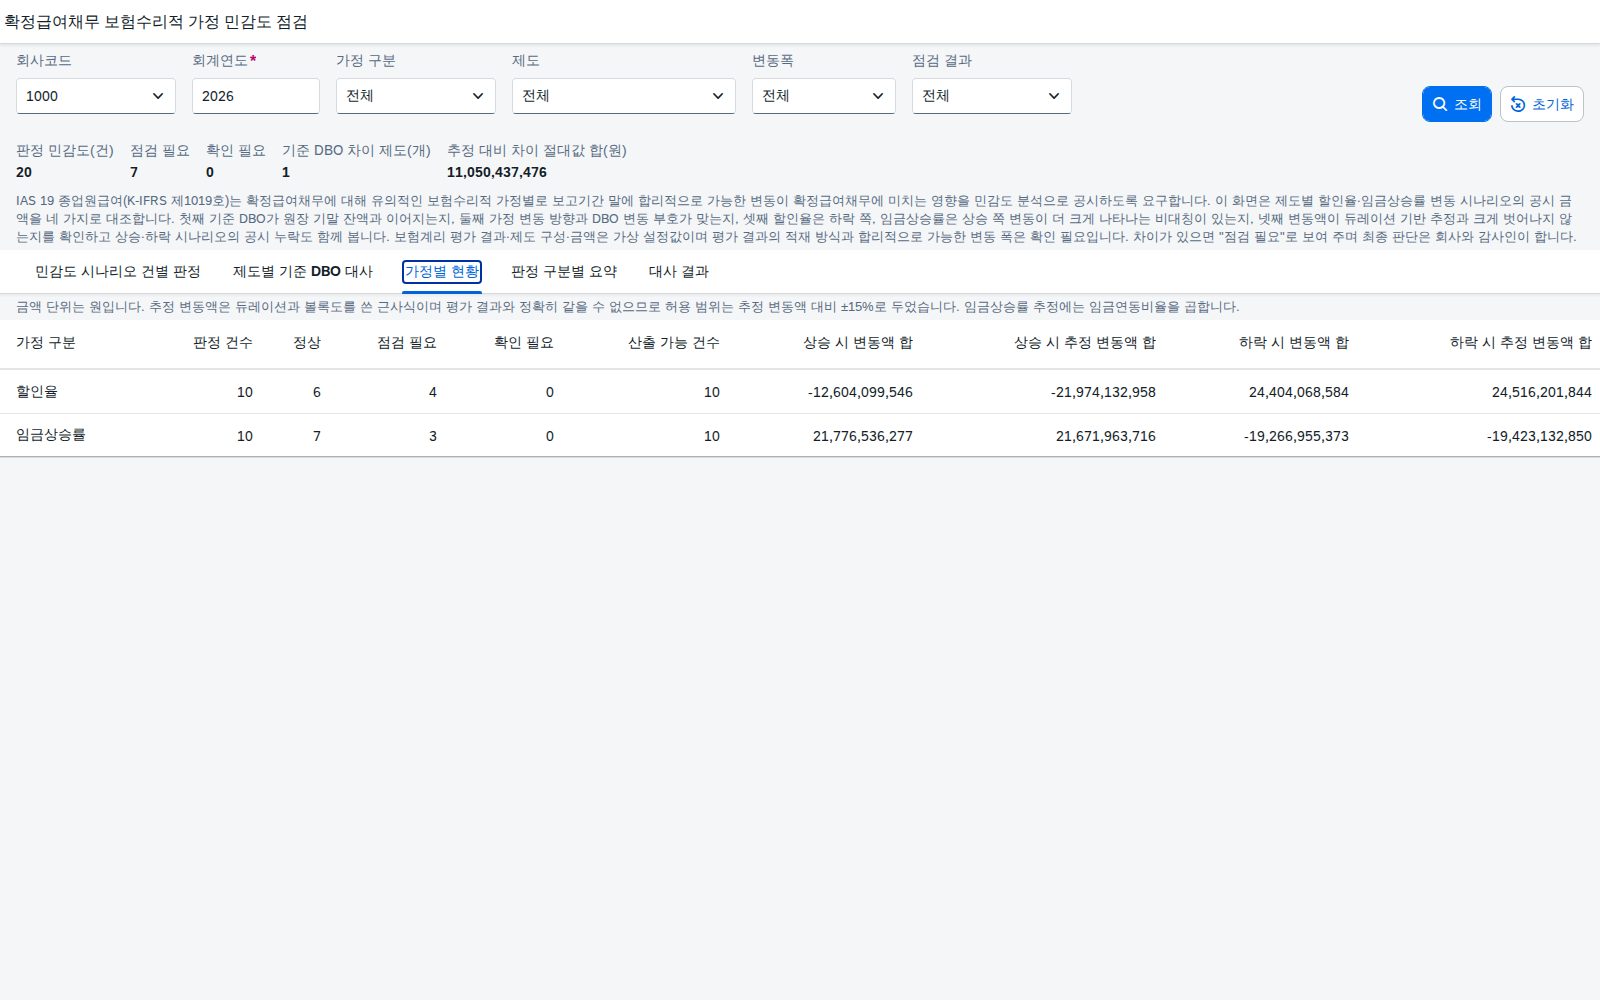Select the 임금상승률 row label

click(51, 436)
